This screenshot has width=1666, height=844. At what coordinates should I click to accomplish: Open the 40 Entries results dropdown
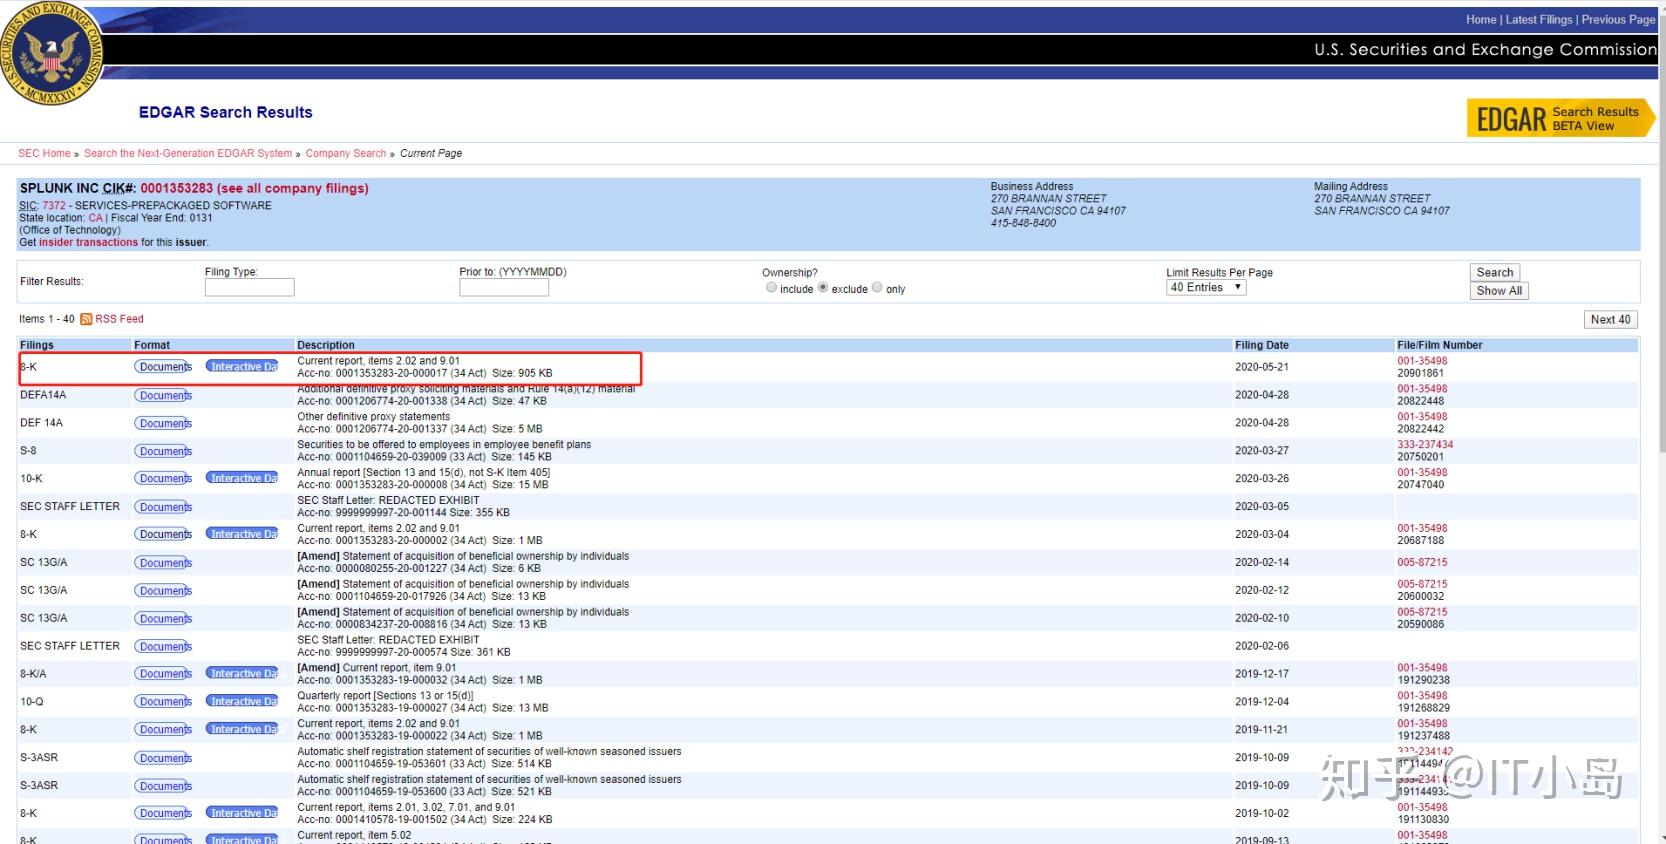(1206, 287)
